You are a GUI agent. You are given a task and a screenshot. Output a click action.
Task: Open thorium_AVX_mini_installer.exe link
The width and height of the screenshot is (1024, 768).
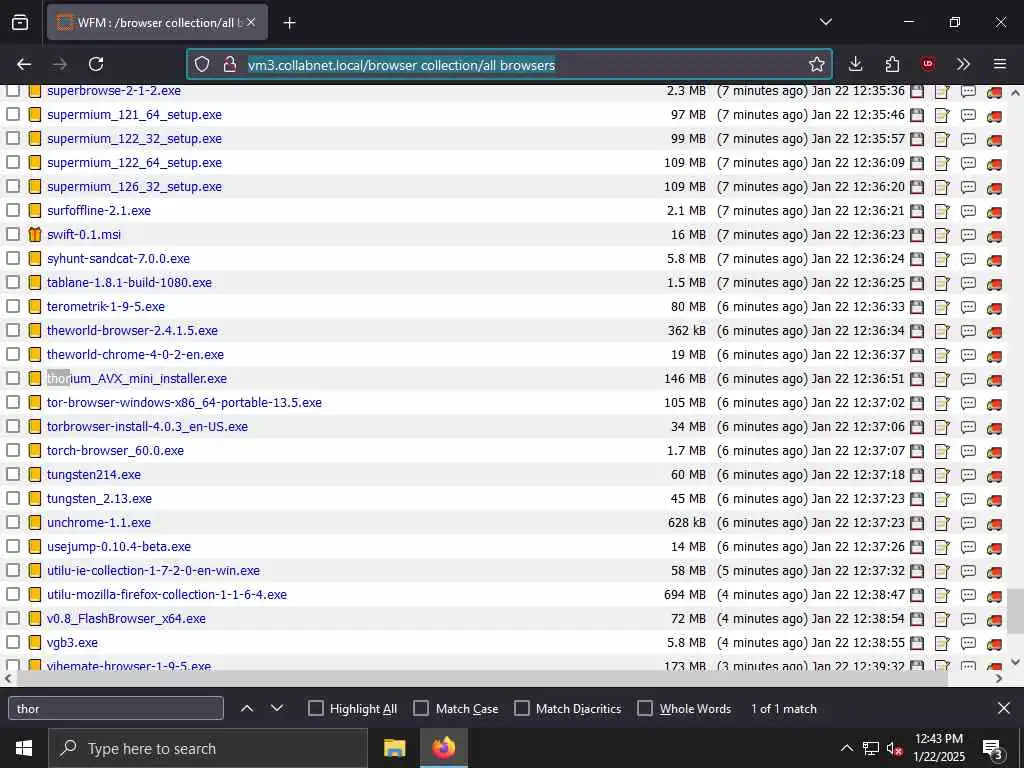(137, 379)
